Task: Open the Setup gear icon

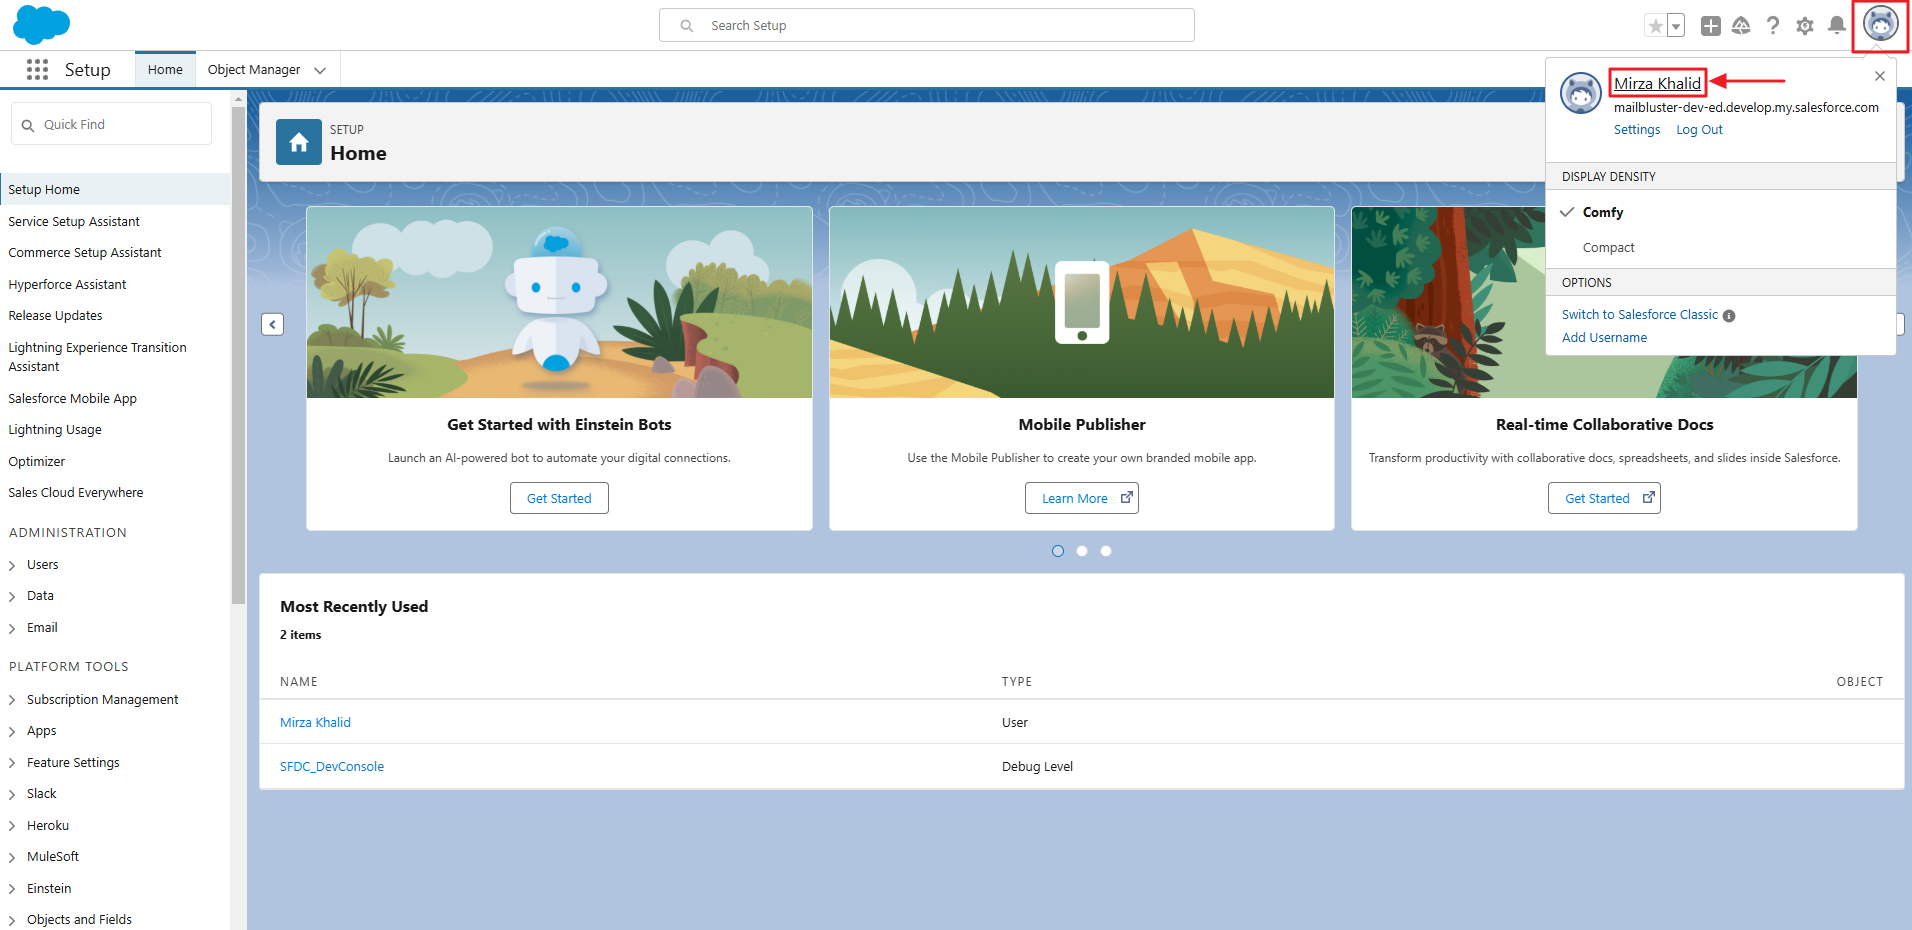Action: point(1804,26)
